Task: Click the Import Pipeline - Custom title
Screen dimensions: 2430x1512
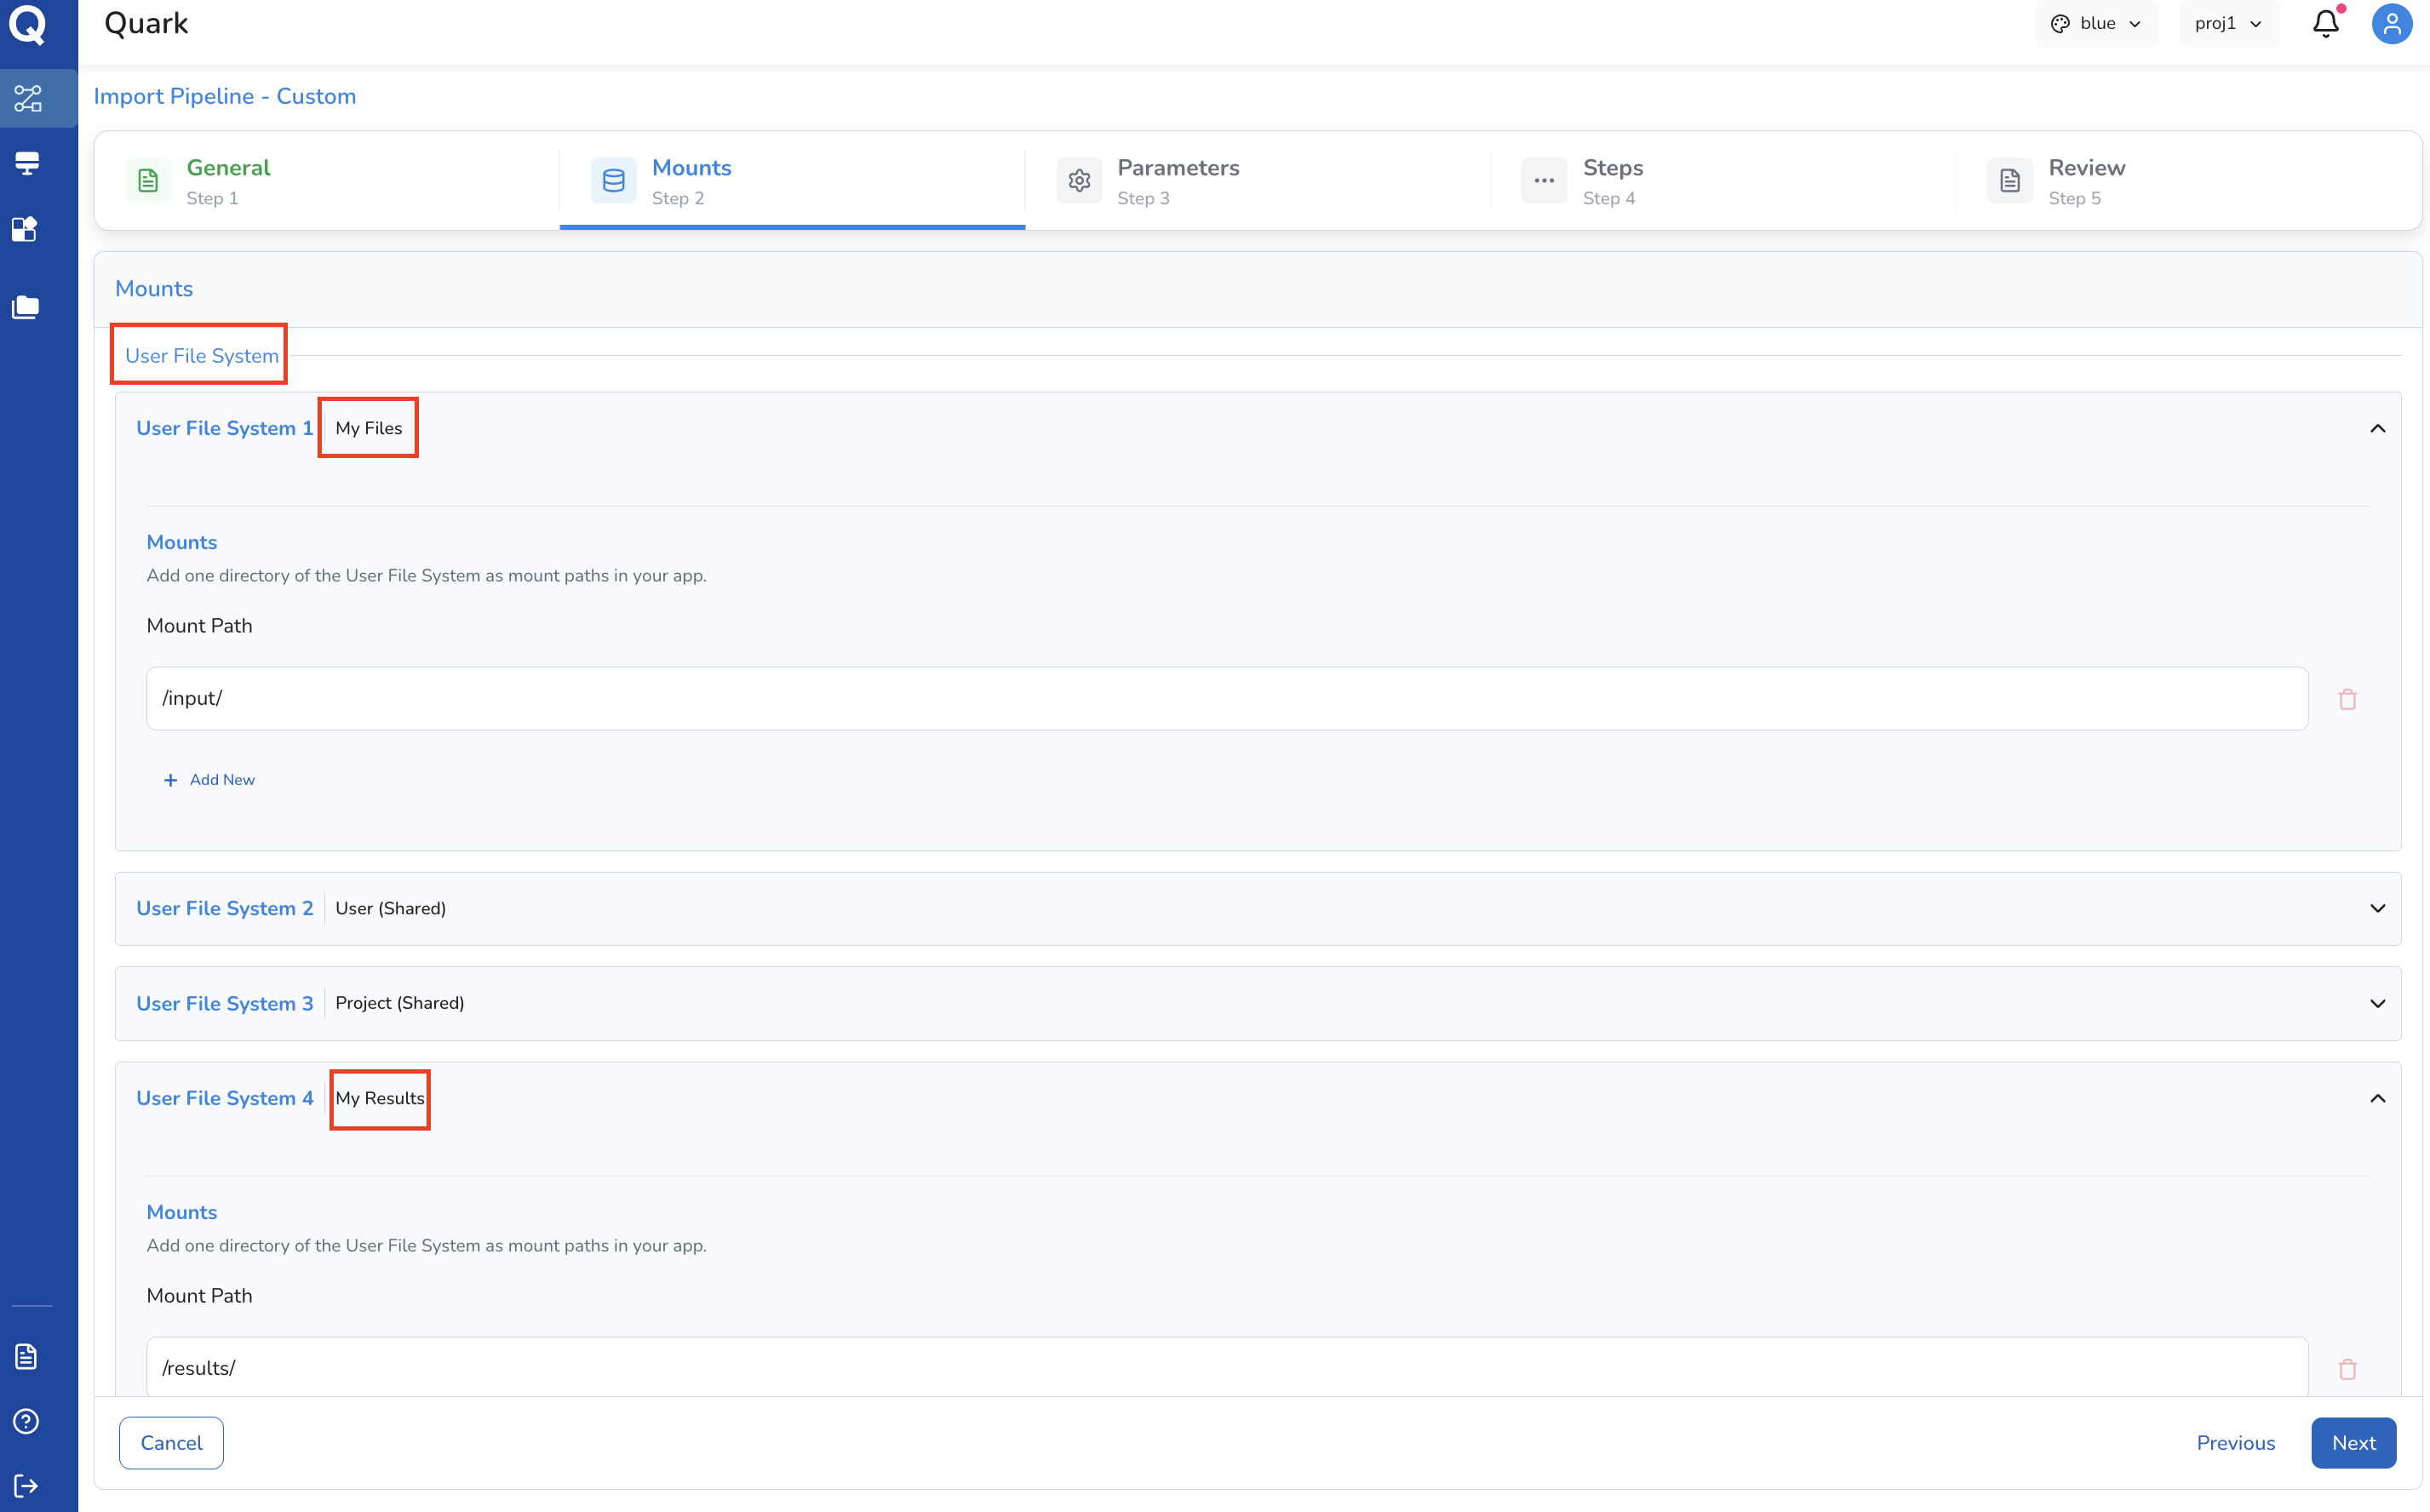Action: (x=225, y=96)
